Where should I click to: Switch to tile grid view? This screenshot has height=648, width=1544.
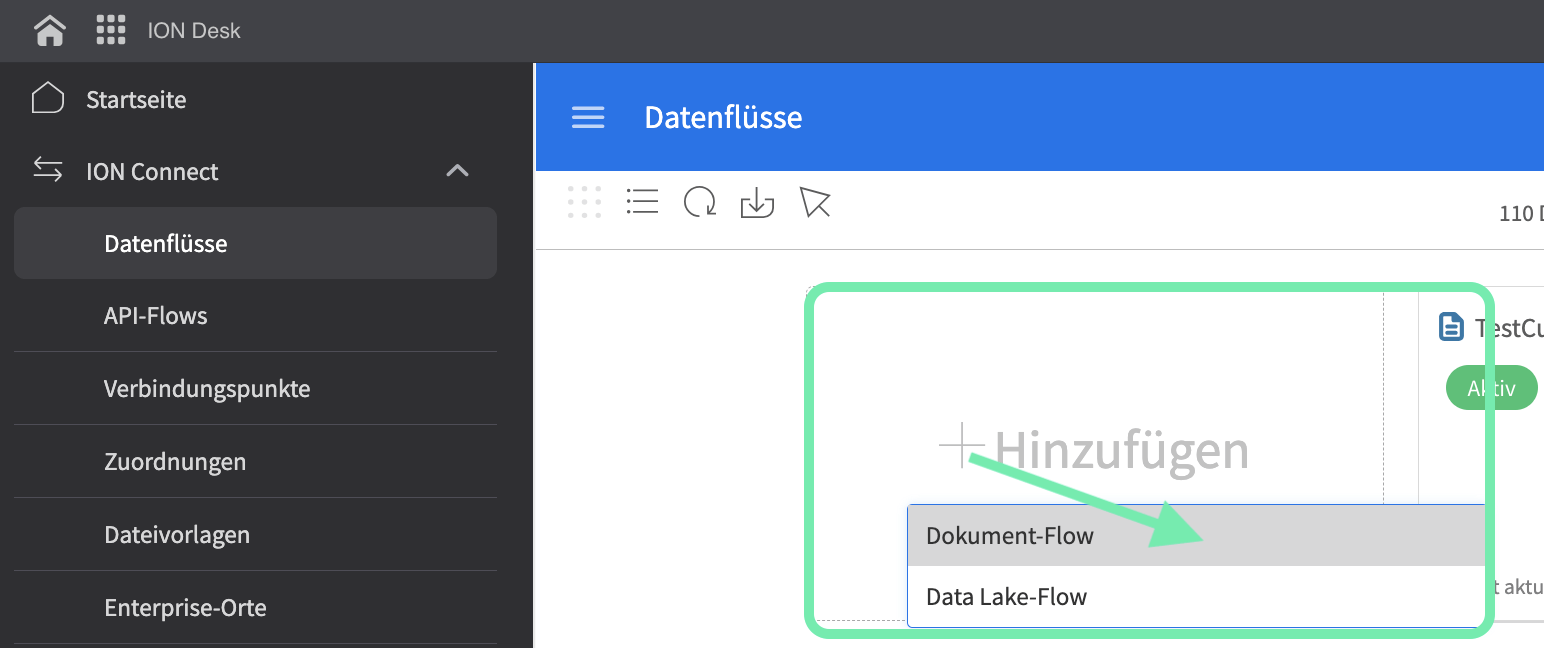[584, 202]
